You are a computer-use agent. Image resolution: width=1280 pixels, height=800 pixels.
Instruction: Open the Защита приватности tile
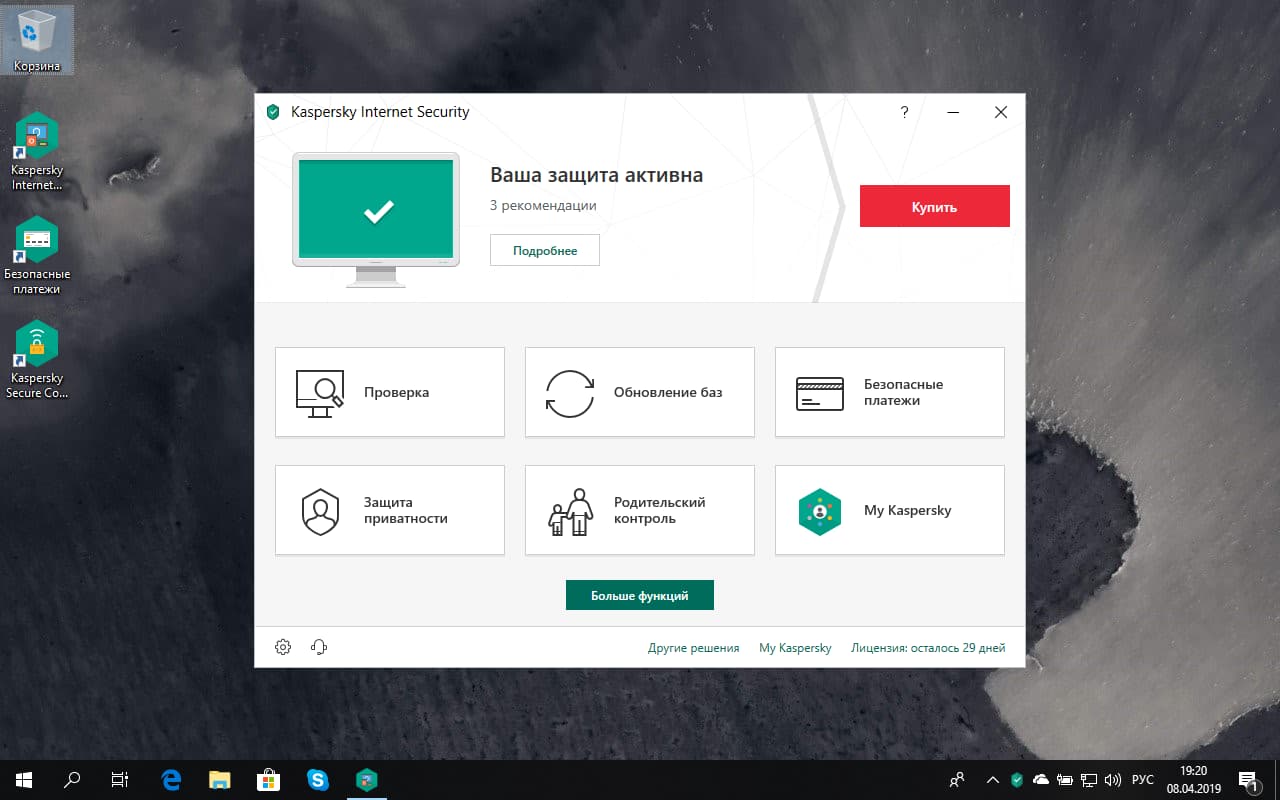coord(390,510)
